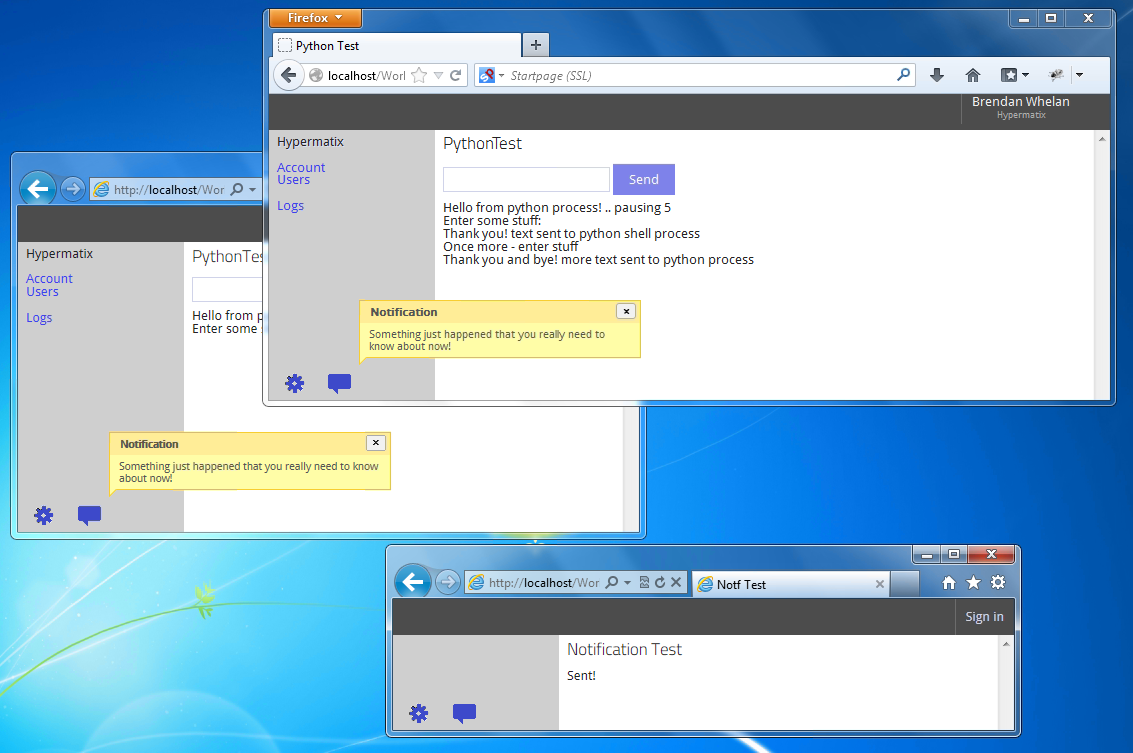This screenshot has width=1133, height=753.
Task: Go back in the bottom IE window
Action: 413,582
